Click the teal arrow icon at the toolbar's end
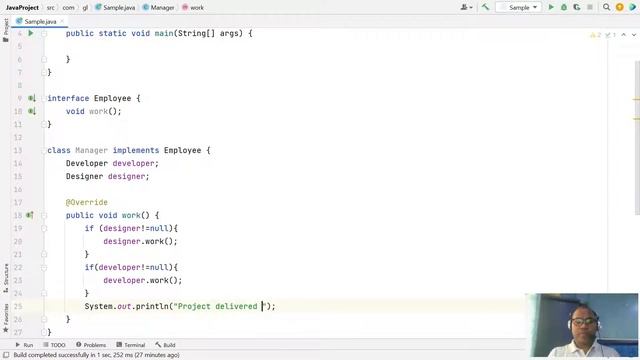 633,7
